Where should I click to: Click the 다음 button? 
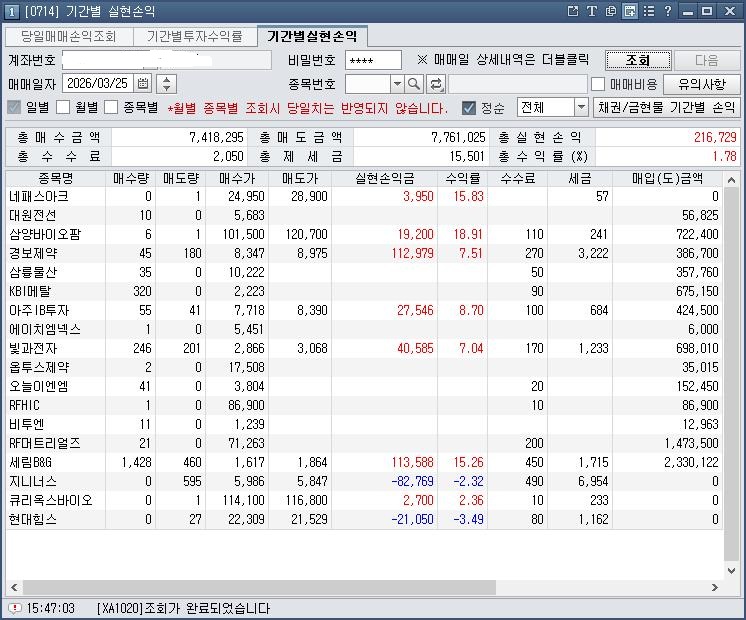707,60
